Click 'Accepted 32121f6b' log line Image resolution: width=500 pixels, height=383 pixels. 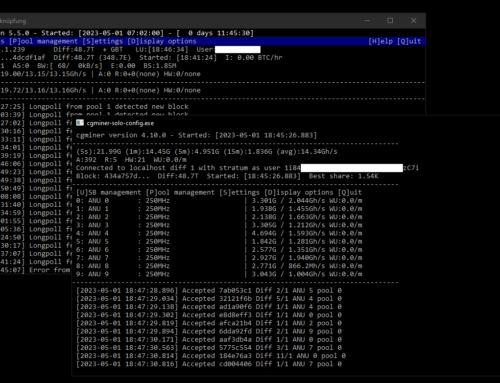(x=209, y=299)
